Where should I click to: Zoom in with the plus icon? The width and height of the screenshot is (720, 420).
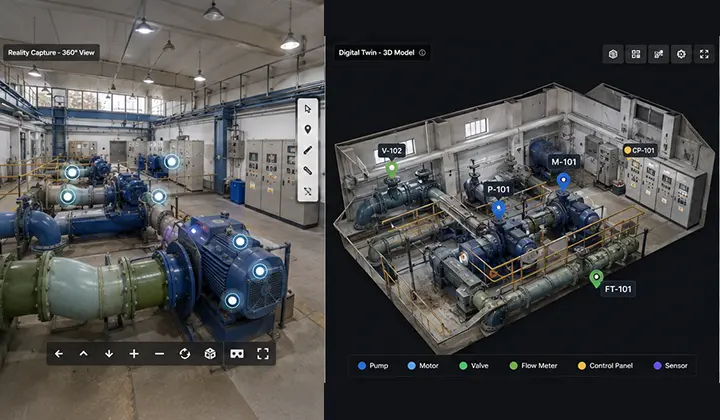click(134, 353)
